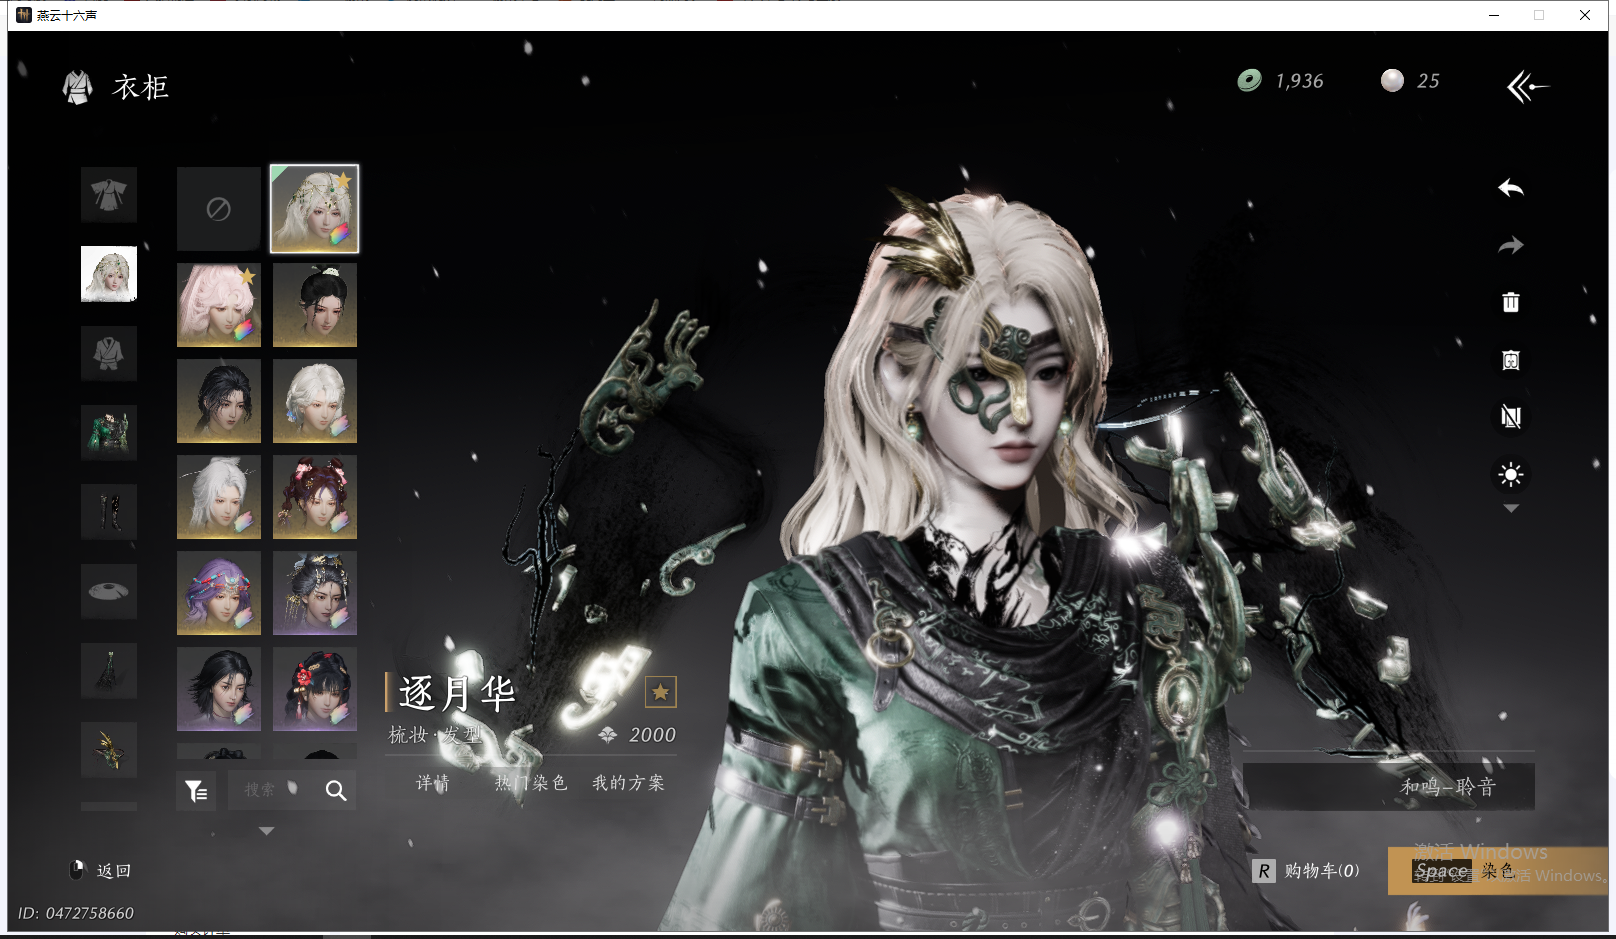1616x939 pixels.
Task: Select the purple-haired hairstyle thumbnail
Action: tap(219, 593)
